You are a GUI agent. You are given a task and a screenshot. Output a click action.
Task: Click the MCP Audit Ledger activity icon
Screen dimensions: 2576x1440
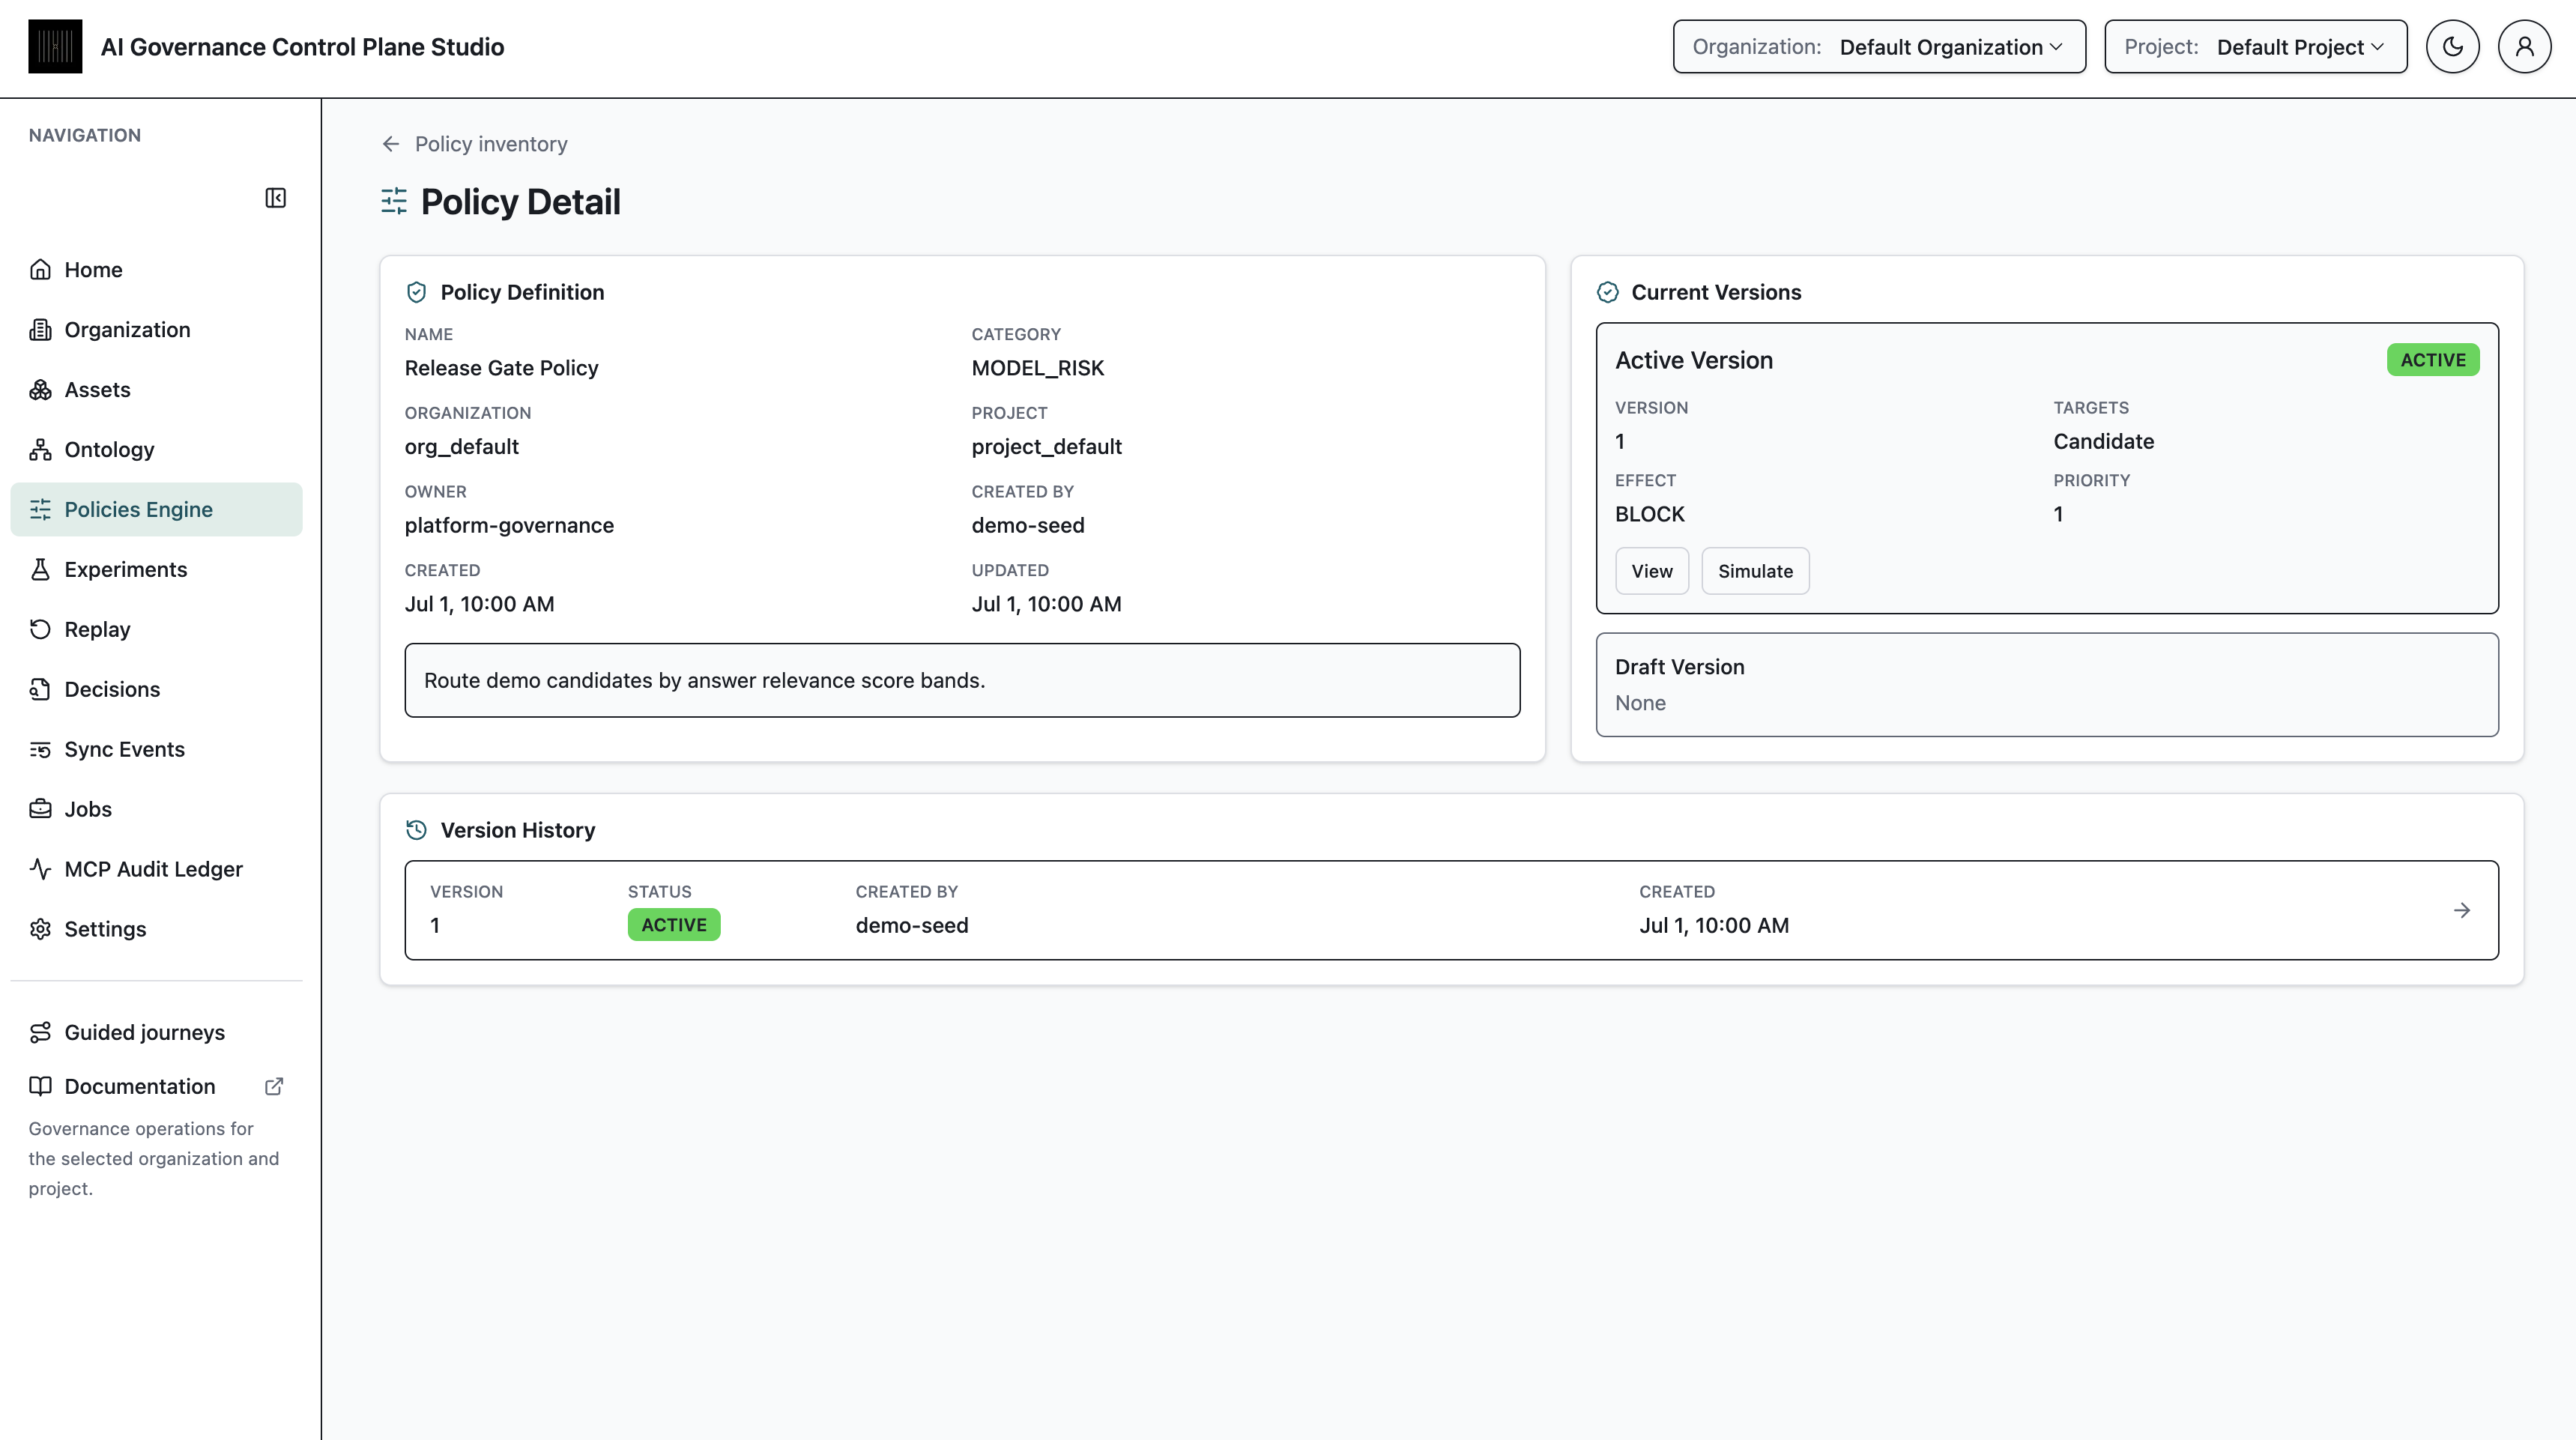pyautogui.click(x=40, y=870)
